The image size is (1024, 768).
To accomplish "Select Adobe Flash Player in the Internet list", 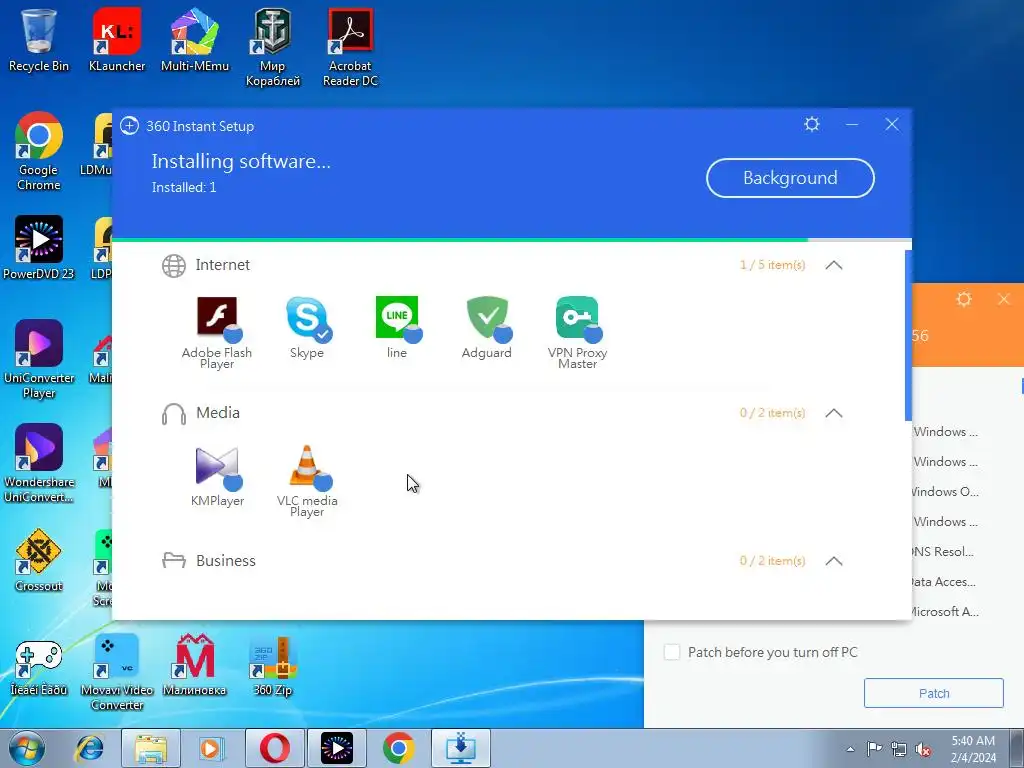I will click(217, 317).
